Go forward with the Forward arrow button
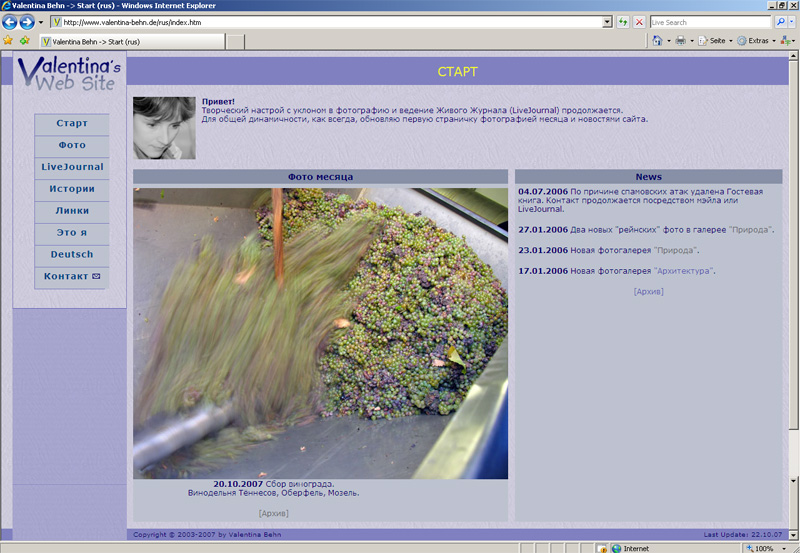800x553 pixels. pyautogui.click(x=27, y=22)
